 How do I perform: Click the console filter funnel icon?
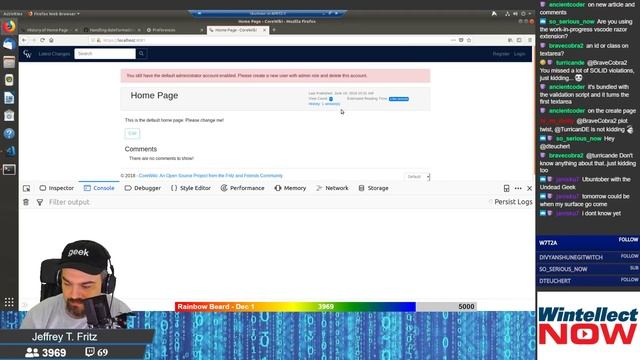[x=40, y=202]
